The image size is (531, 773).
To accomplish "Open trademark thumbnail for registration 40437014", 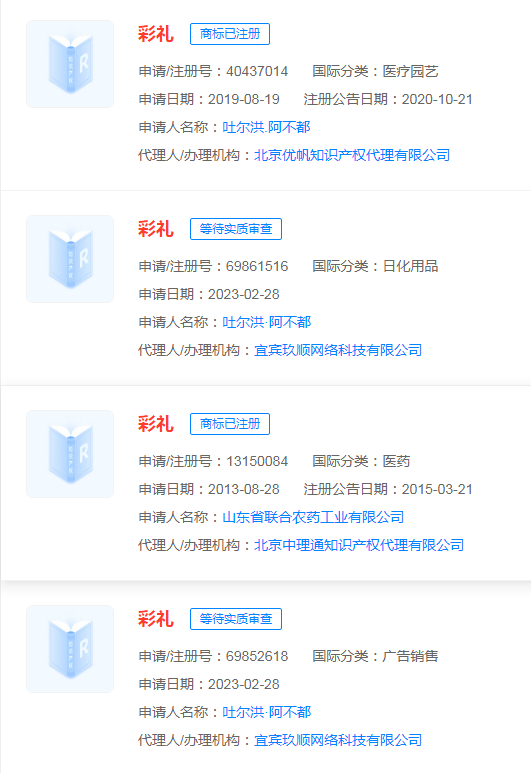I will pyautogui.click(x=70, y=64).
